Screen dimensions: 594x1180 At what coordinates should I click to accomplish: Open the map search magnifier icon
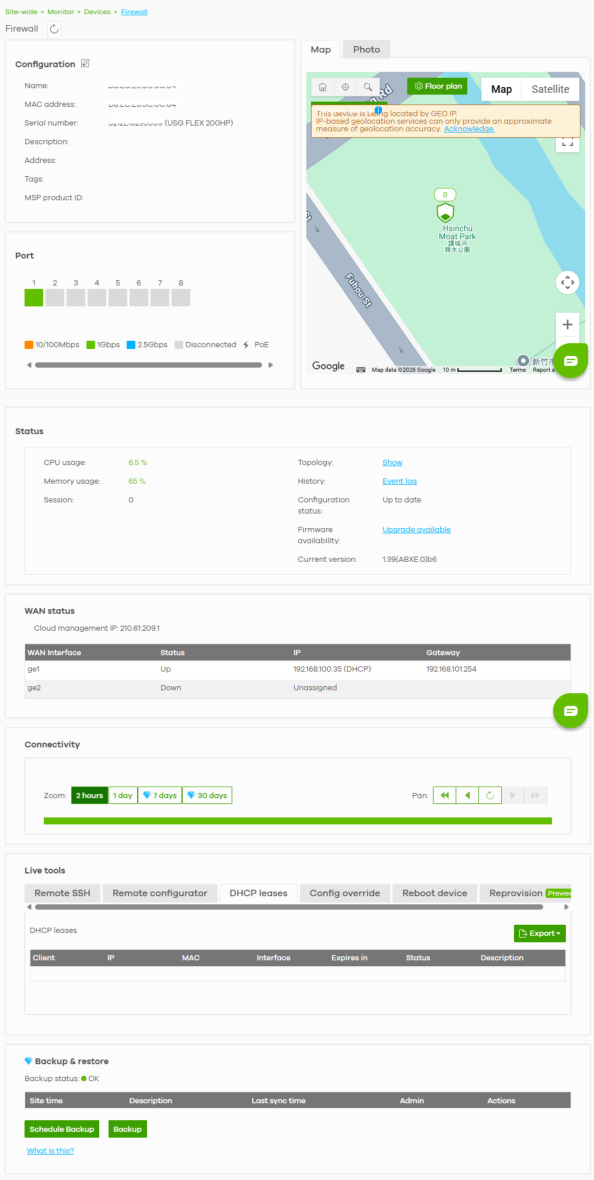(367, 87)
